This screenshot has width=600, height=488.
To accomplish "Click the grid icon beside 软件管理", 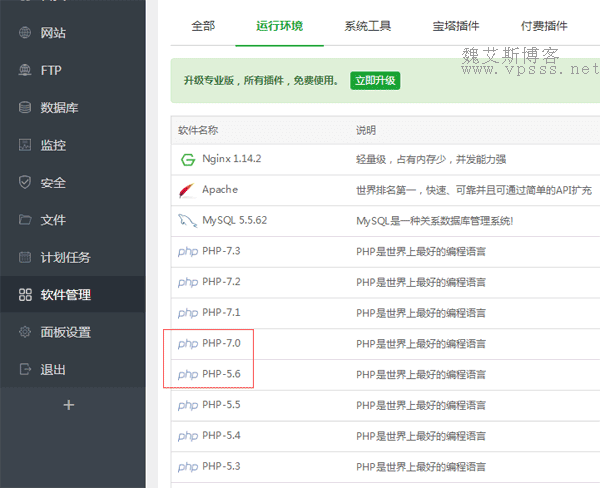I will click(25, 295).
